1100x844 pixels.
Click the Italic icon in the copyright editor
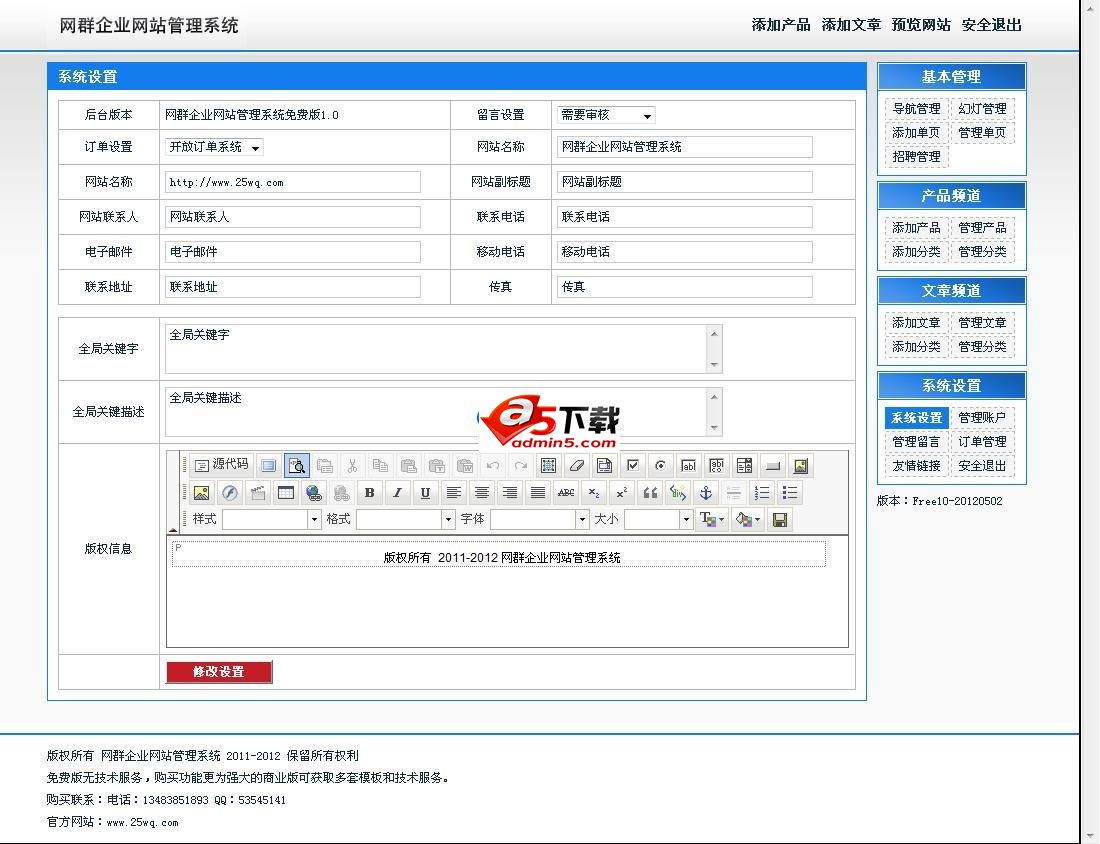(x=397, y=493)
